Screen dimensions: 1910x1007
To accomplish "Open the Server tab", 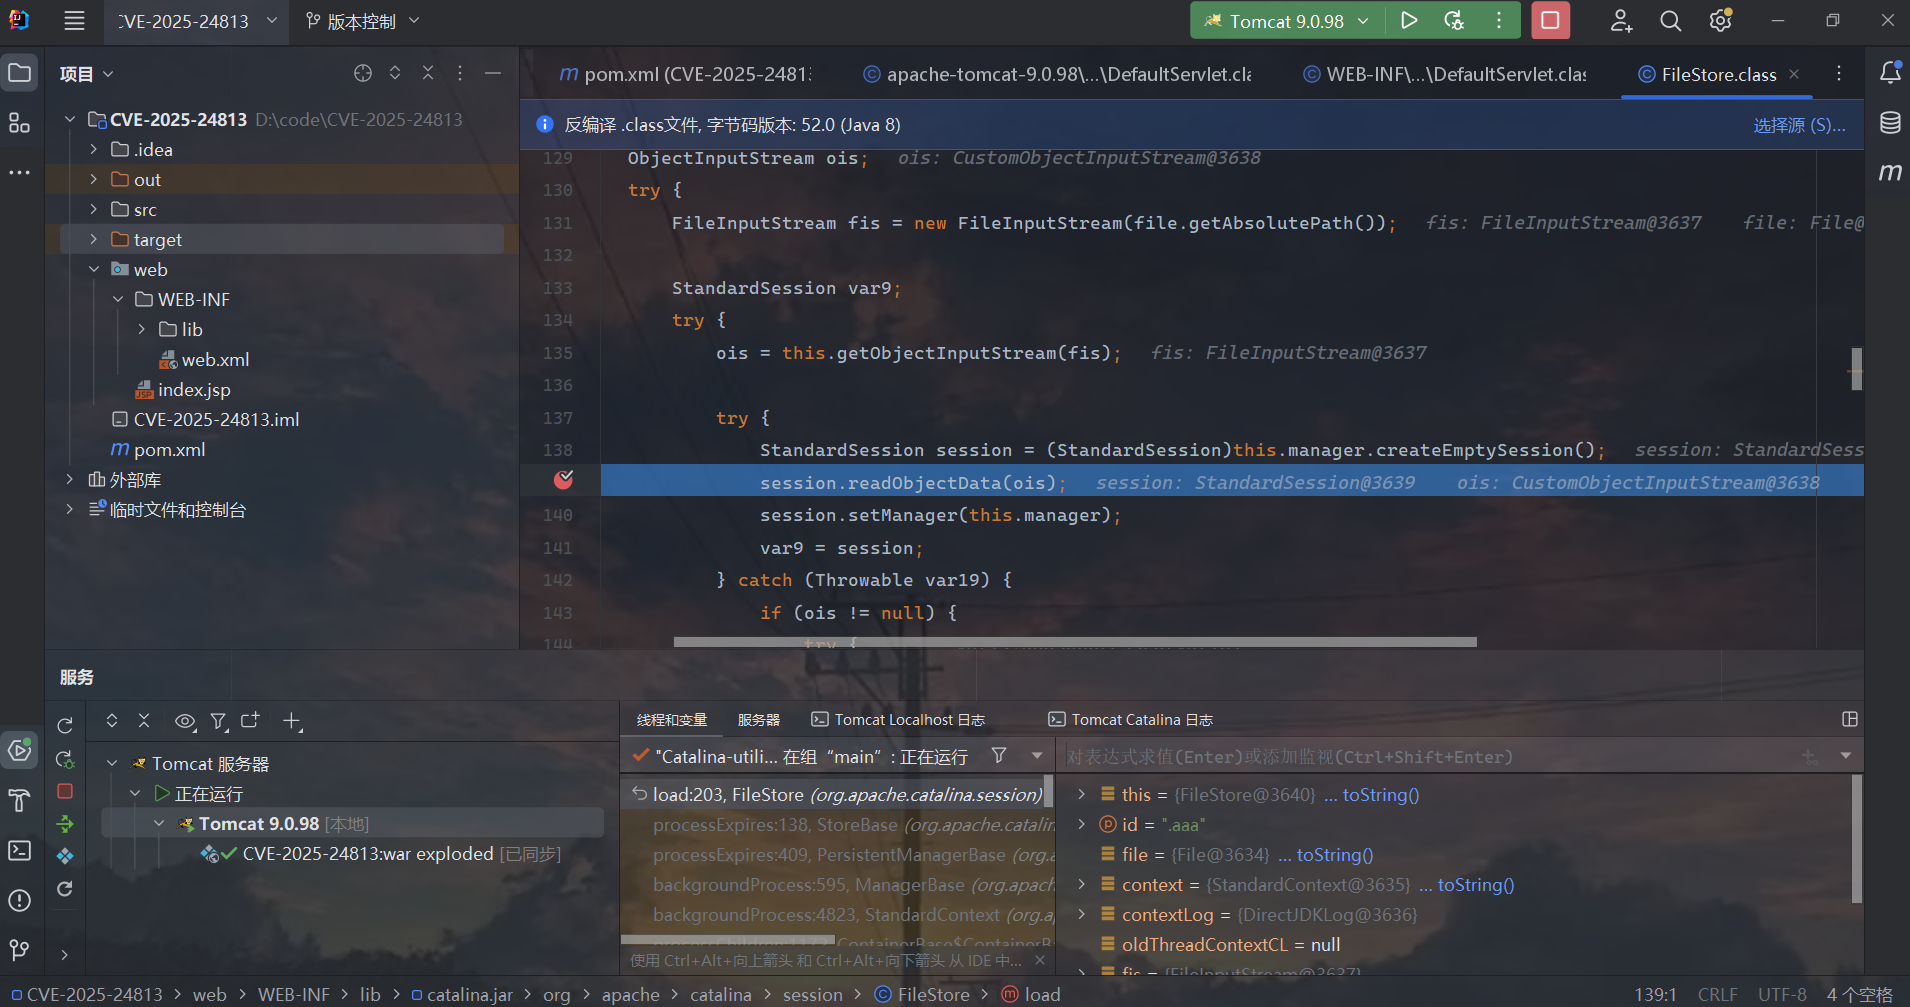I will pos(758,720).
